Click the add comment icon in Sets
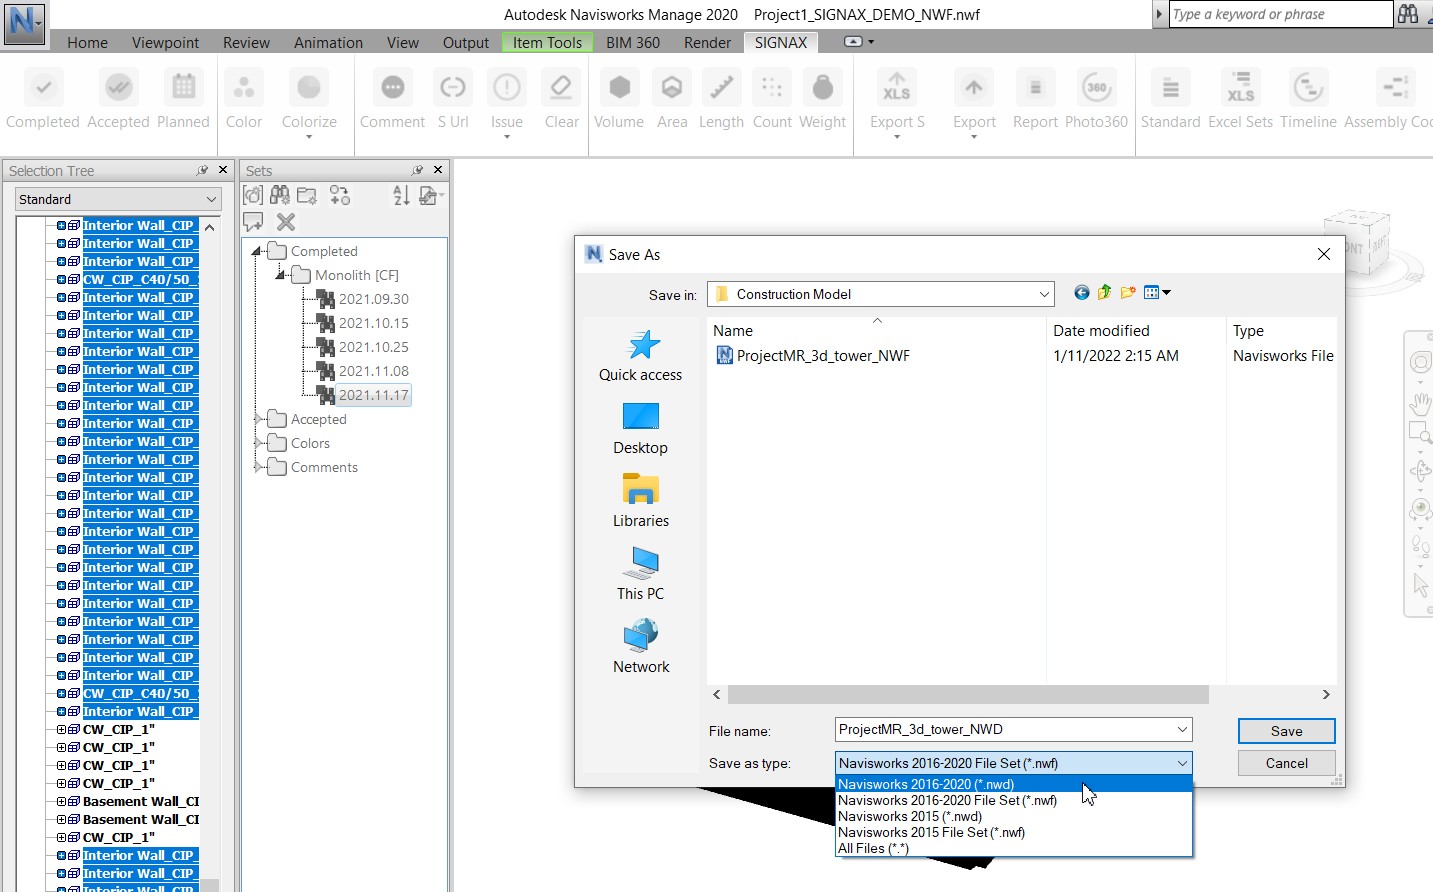The image size is (1433, 892). tap(253, 222)
